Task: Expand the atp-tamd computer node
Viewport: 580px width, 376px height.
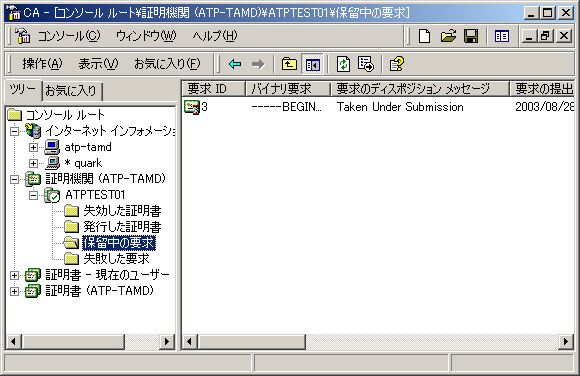Action: click(33, 147)
